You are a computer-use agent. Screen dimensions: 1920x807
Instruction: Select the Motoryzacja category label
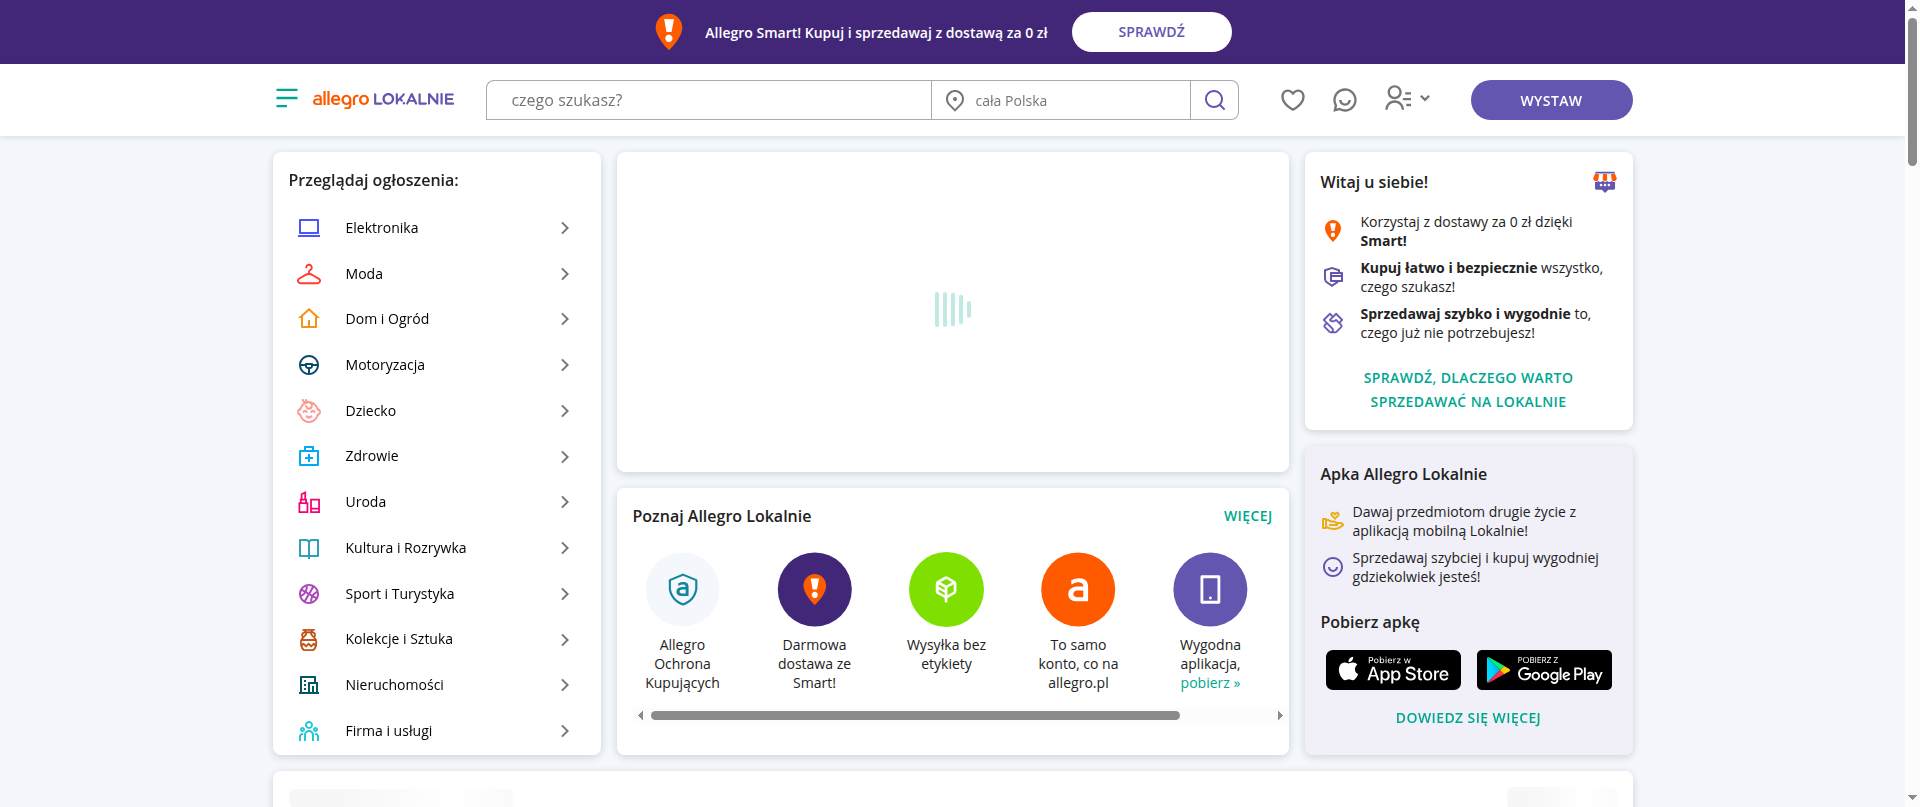[385, 365]
